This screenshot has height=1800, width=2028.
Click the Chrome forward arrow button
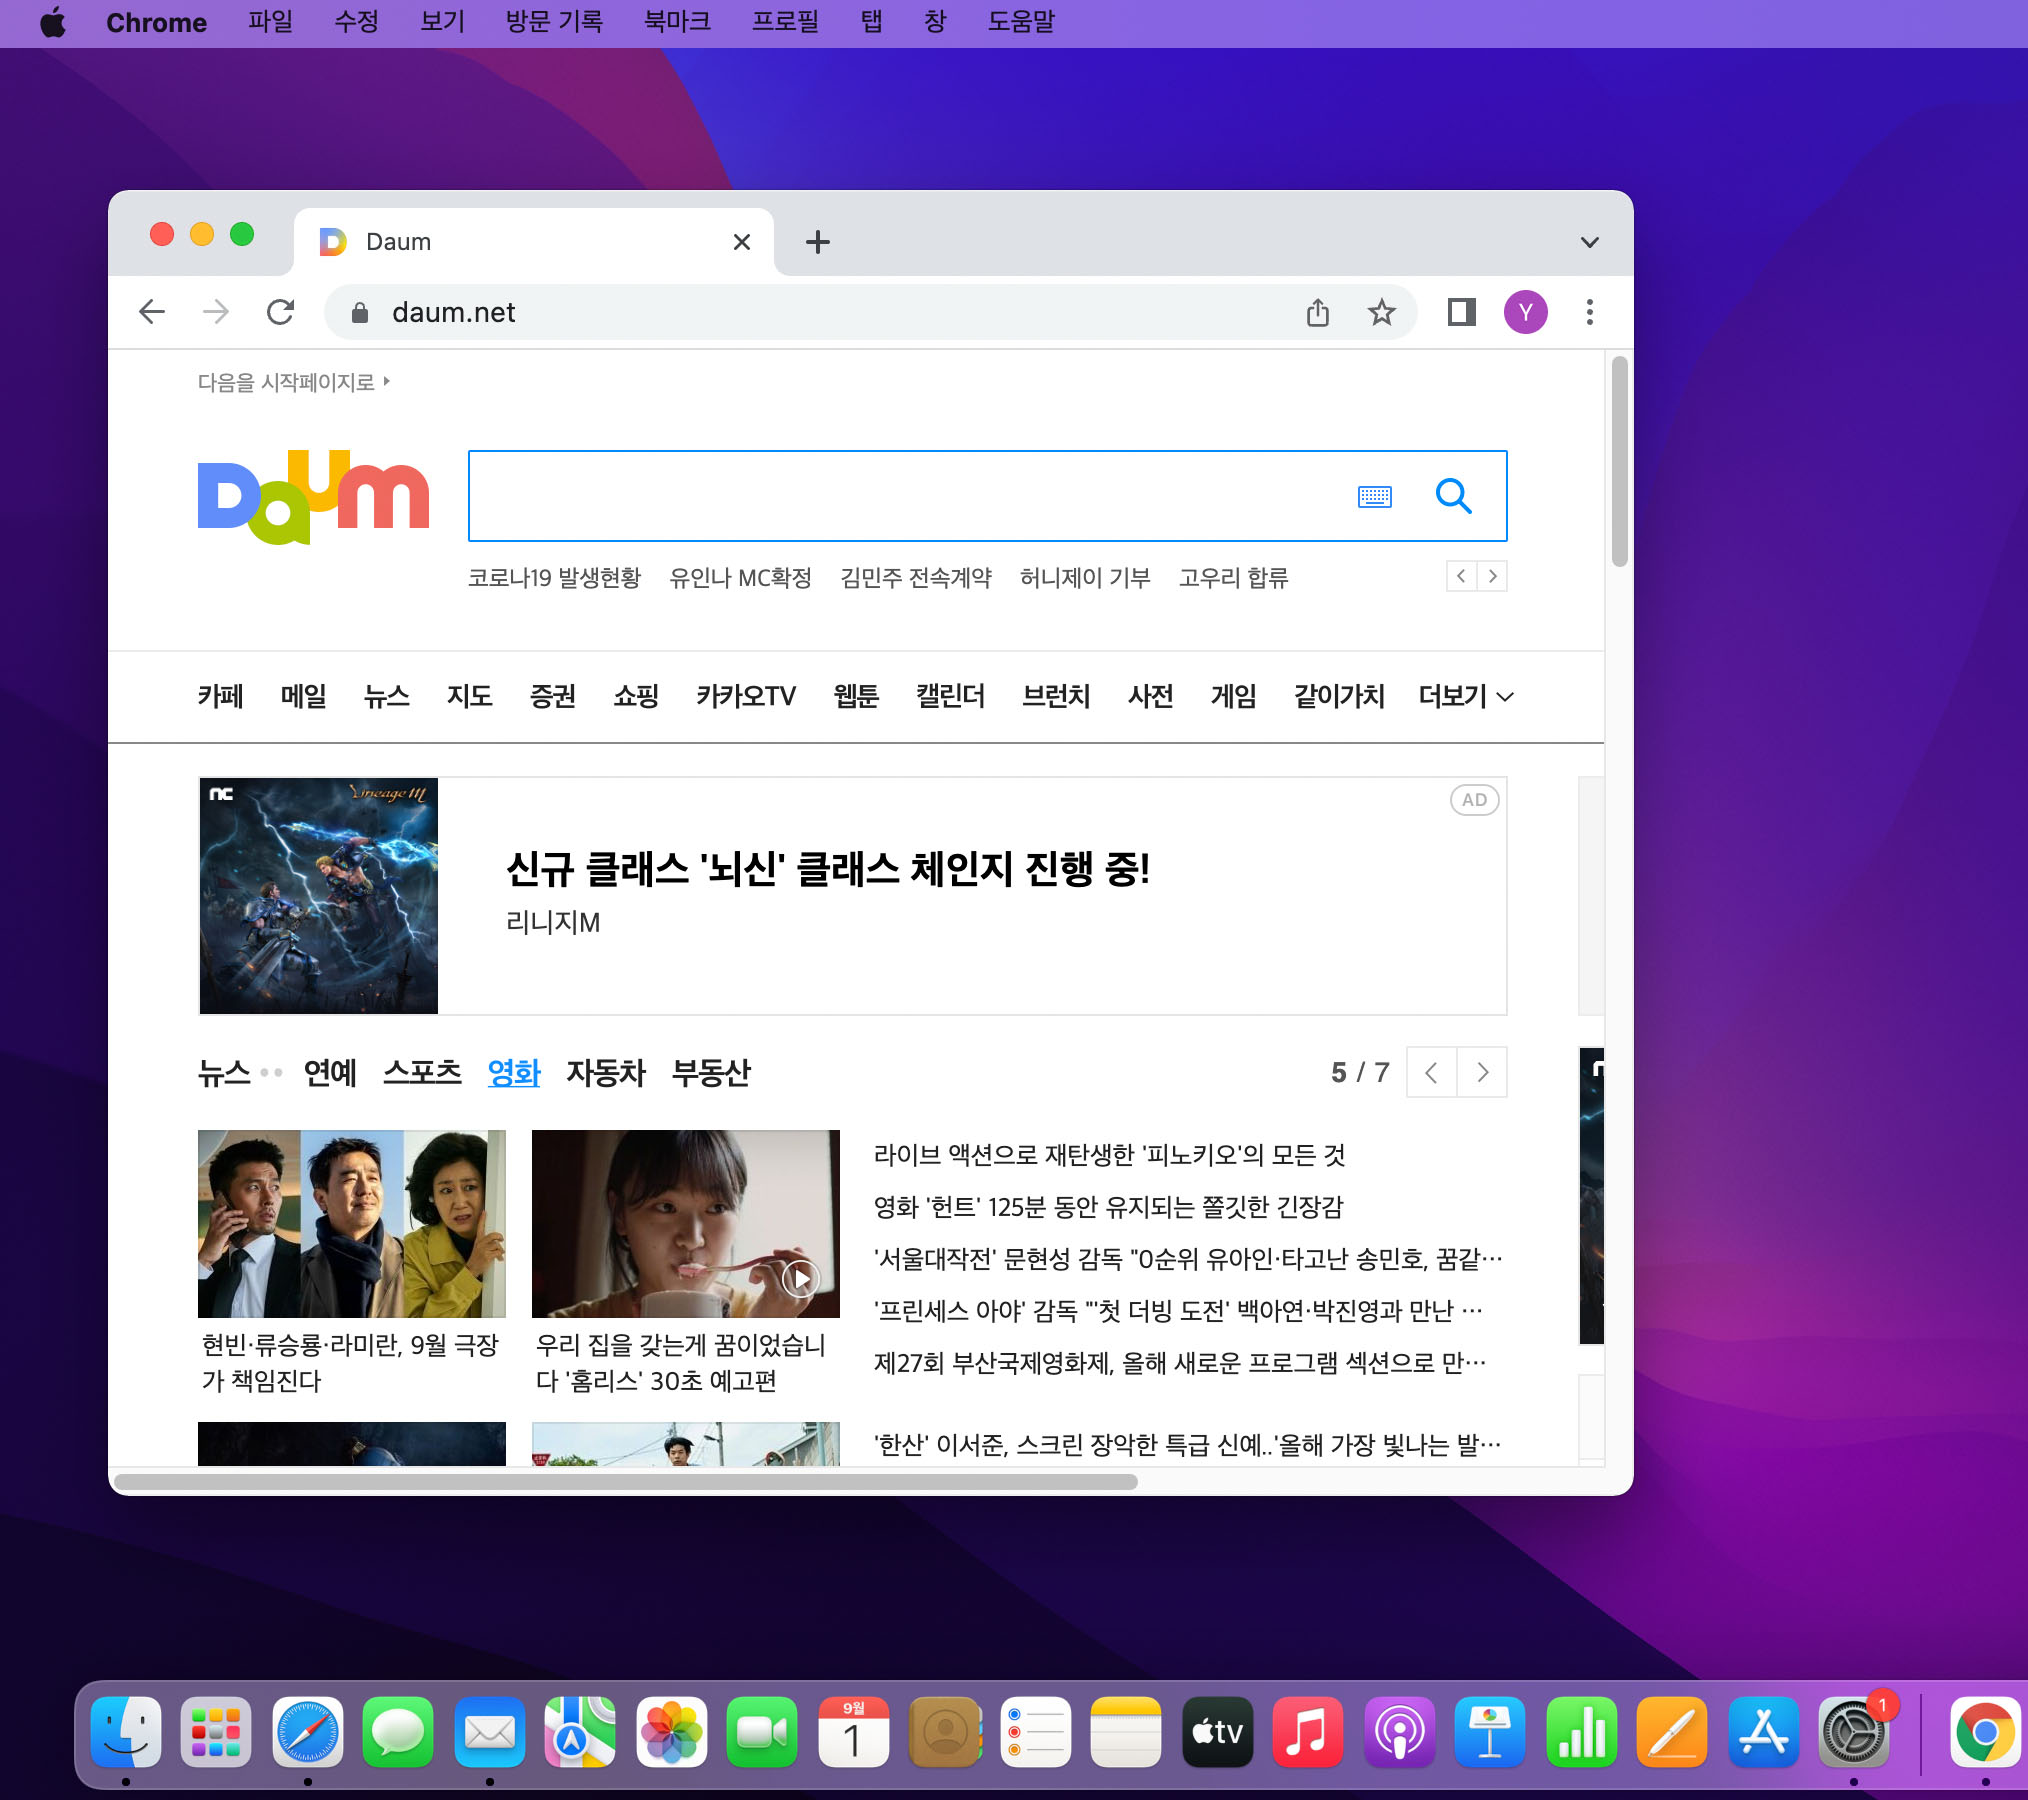(216, 312)
